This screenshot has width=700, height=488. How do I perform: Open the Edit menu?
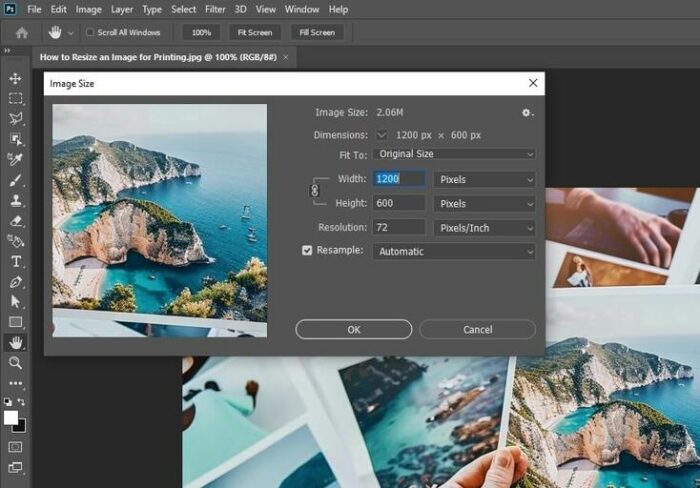58,9
